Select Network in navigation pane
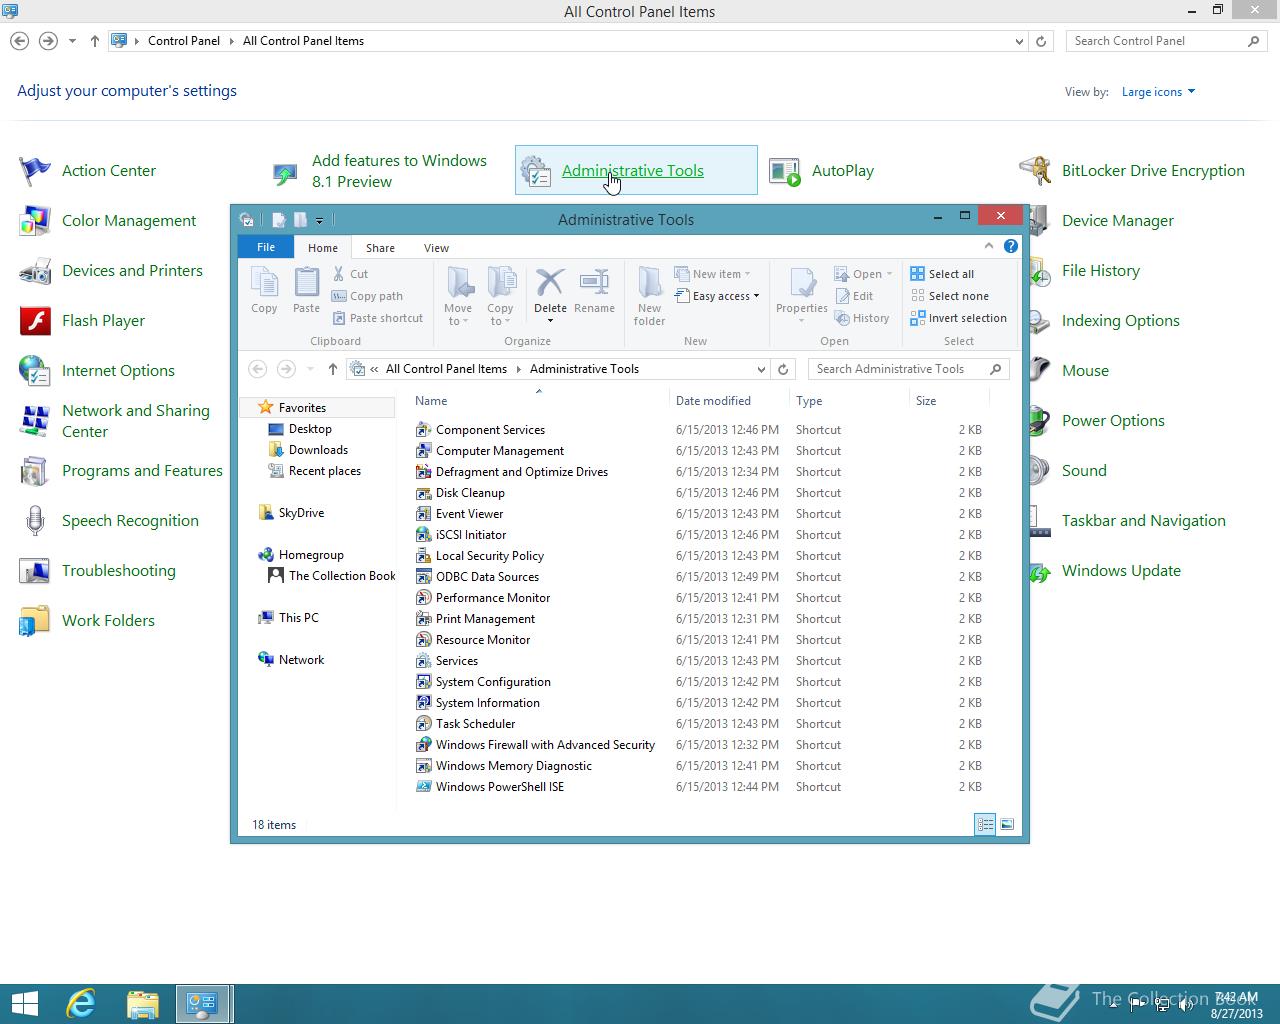1280x1024 pixels. pyautogui.click(x=301, y=660)
